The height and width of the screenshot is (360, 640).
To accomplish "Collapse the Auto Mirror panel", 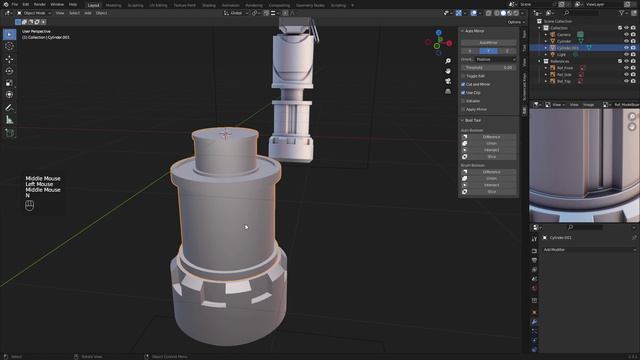I will point(462,31).
